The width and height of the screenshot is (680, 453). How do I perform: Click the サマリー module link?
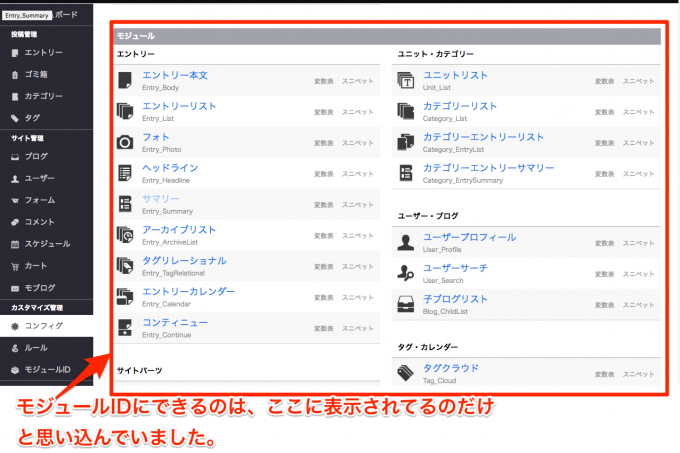click(162, 199)
